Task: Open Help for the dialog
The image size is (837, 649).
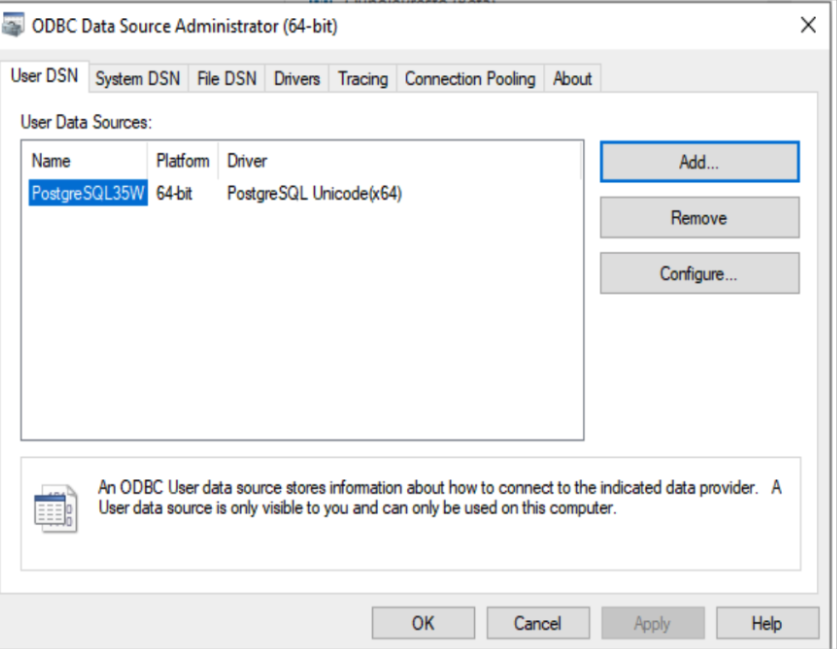Action: [766, 623]
